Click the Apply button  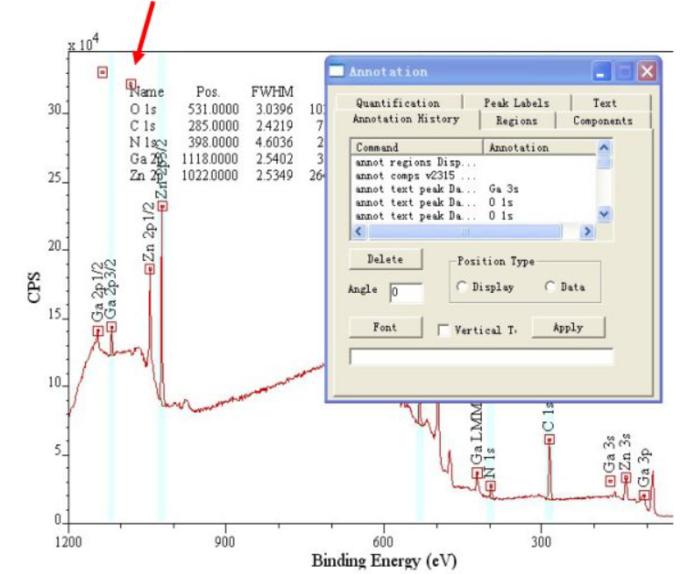(568, 328)
